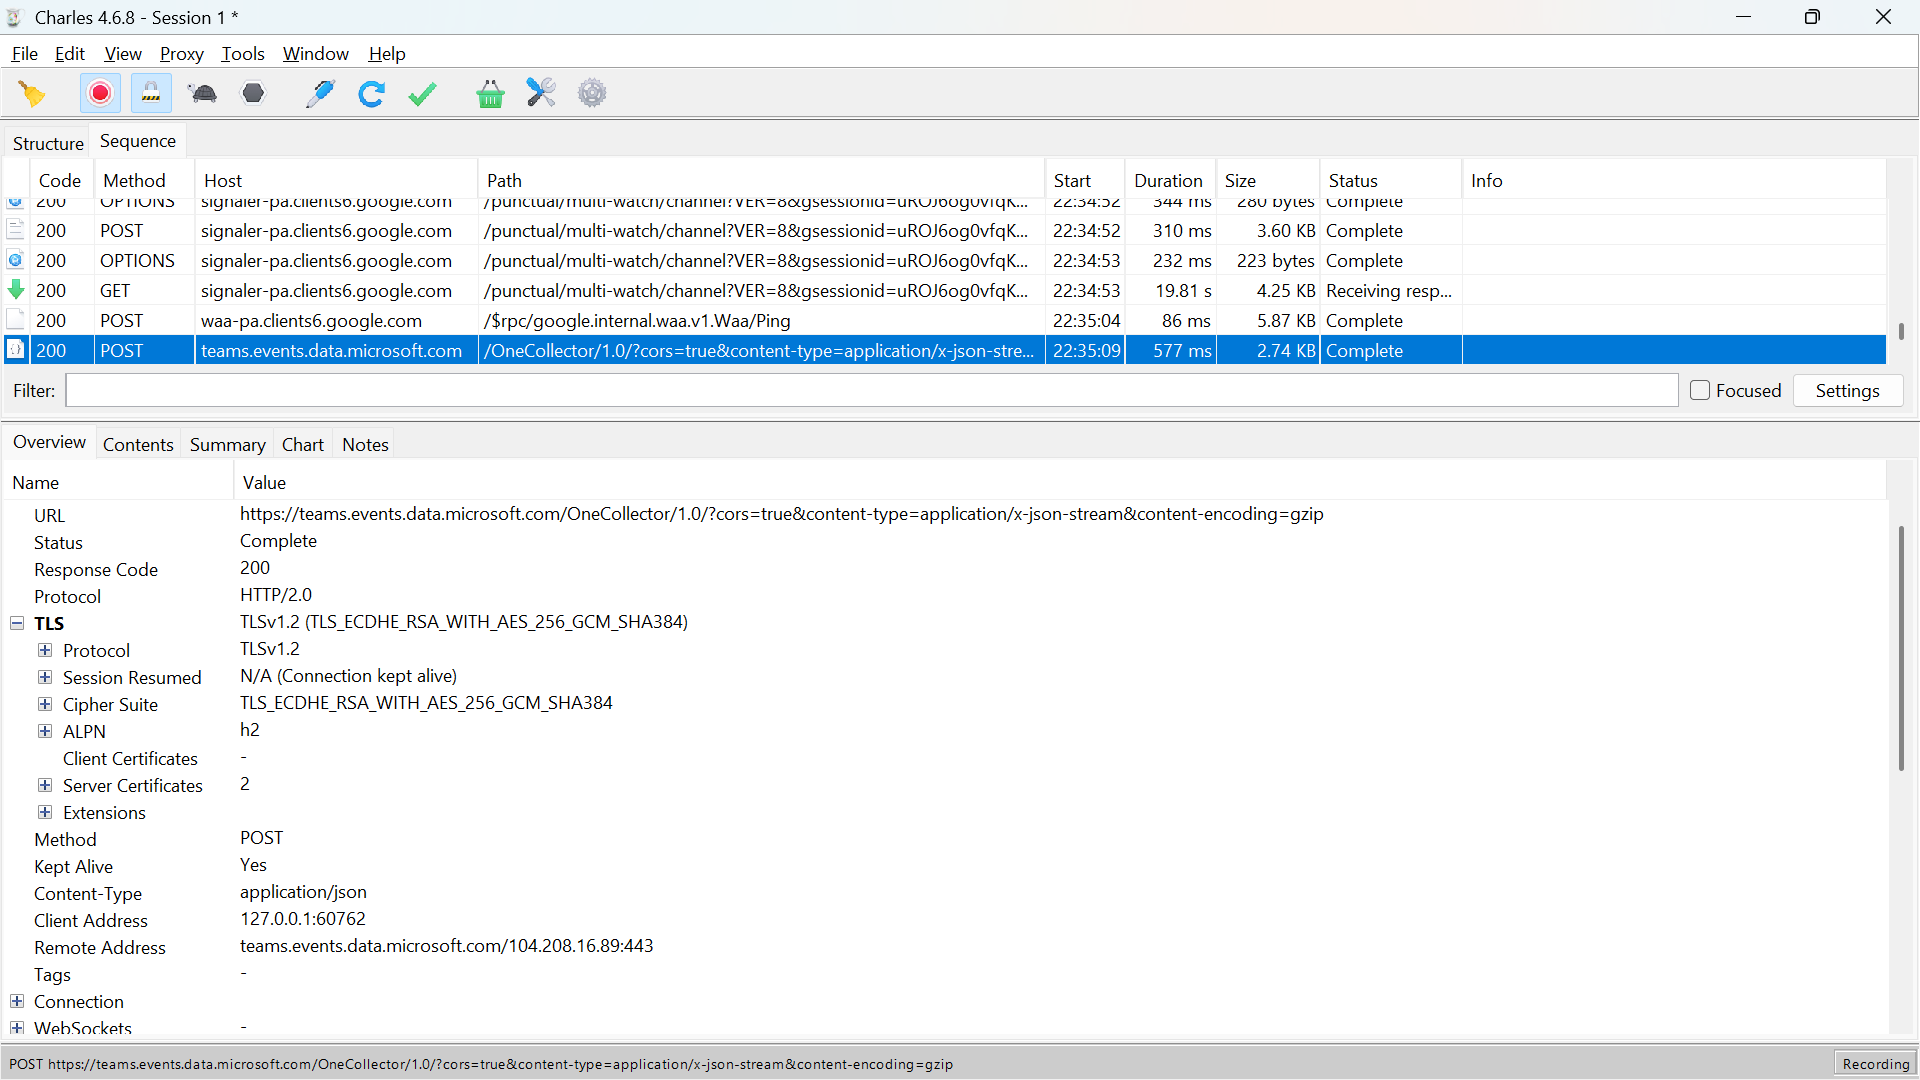Toggle the red Recording button

click(x=100, y=94)
